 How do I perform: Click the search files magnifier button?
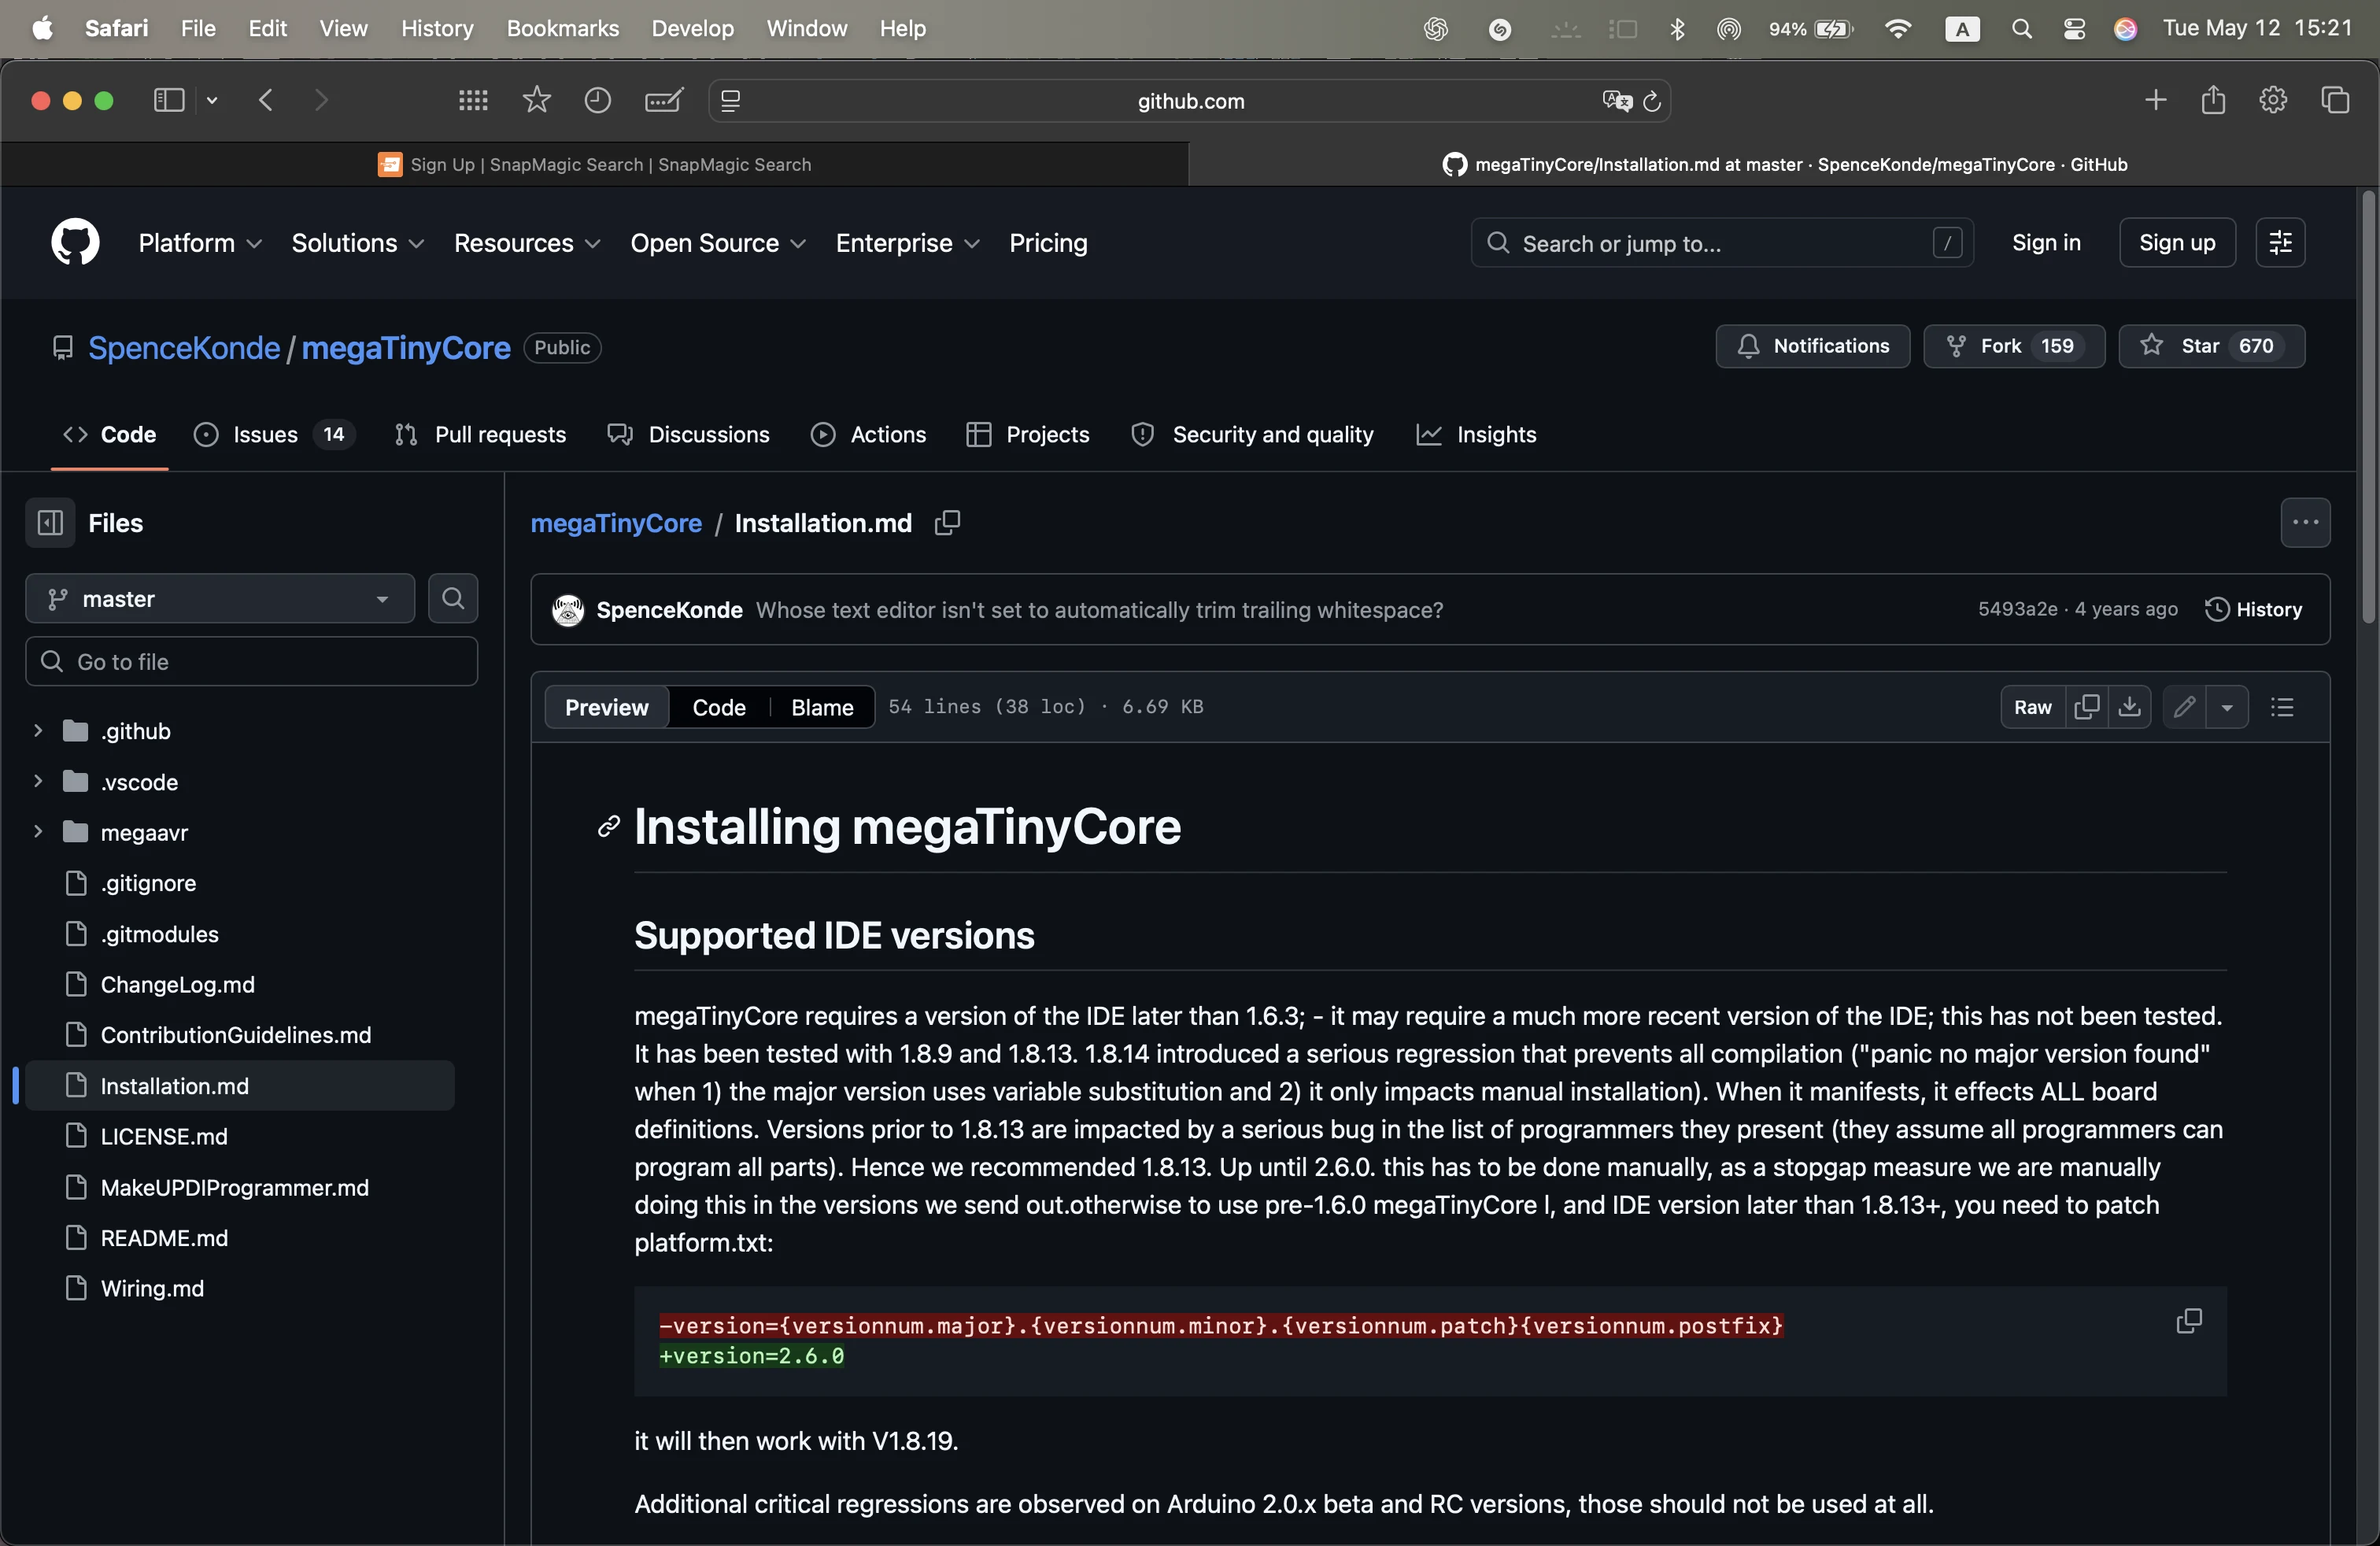click(x=453, y=599)
